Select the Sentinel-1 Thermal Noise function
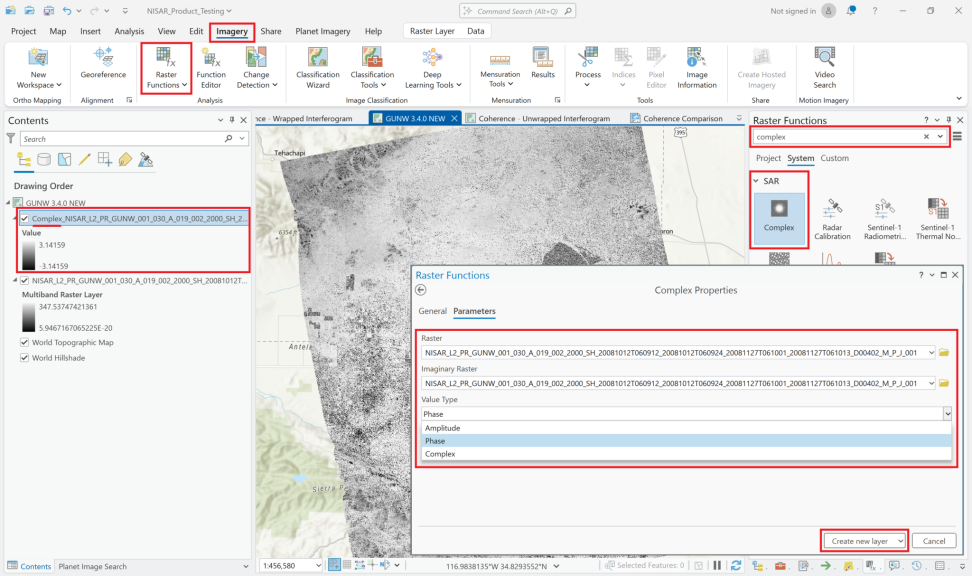 click(937, 218)
